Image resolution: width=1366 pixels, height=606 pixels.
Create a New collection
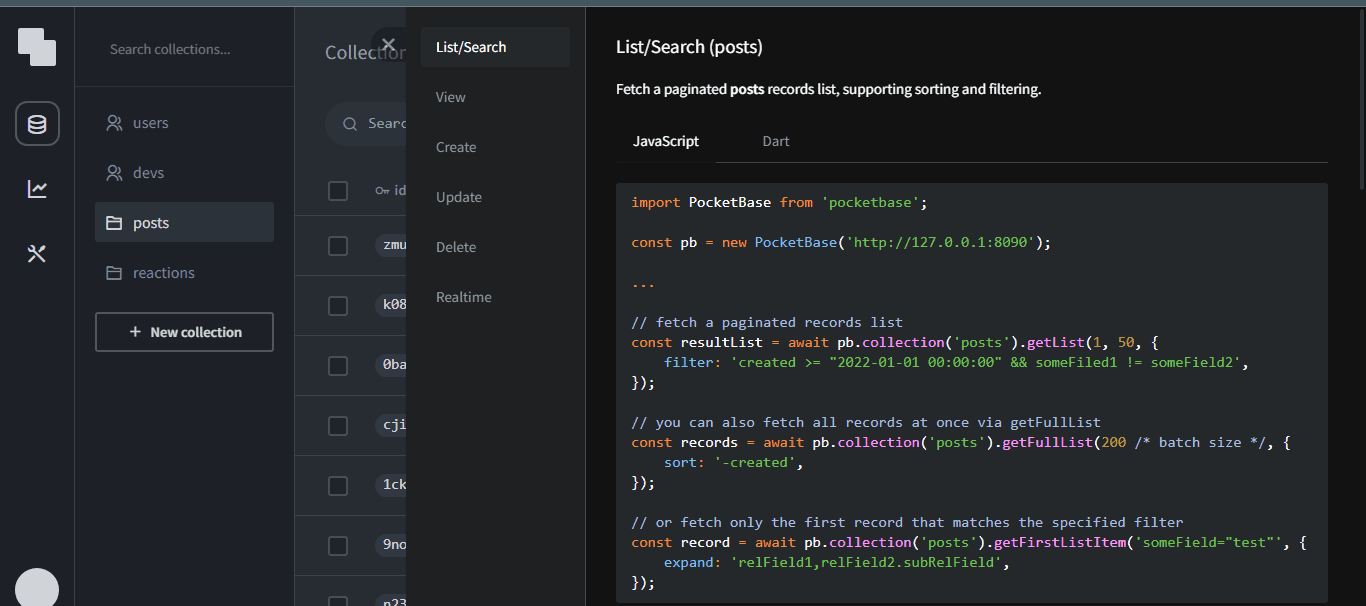coord(184,332)
